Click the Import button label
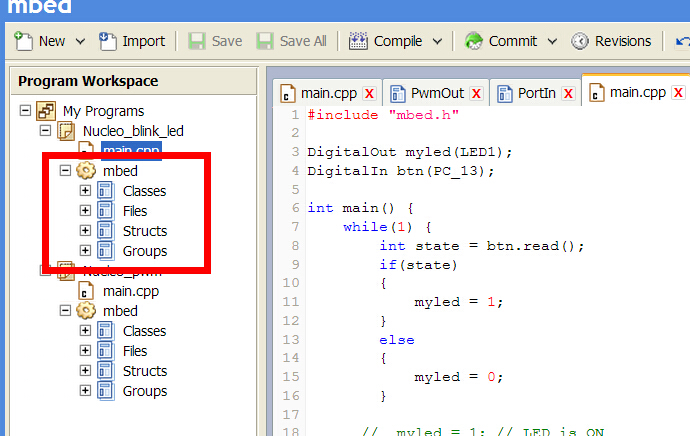 (143, 41)
